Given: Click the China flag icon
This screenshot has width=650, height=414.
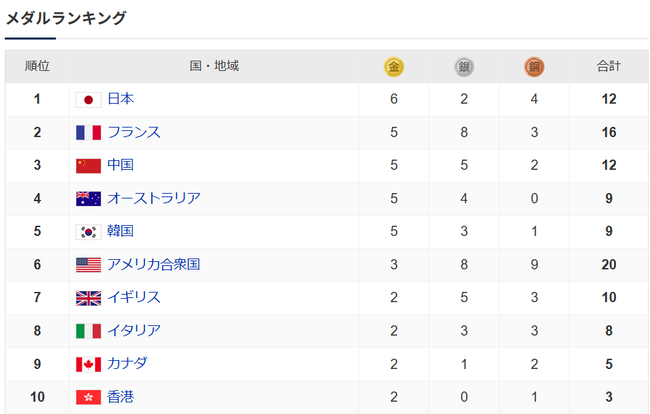Looking at the screenshot, I should pos(88,166).
